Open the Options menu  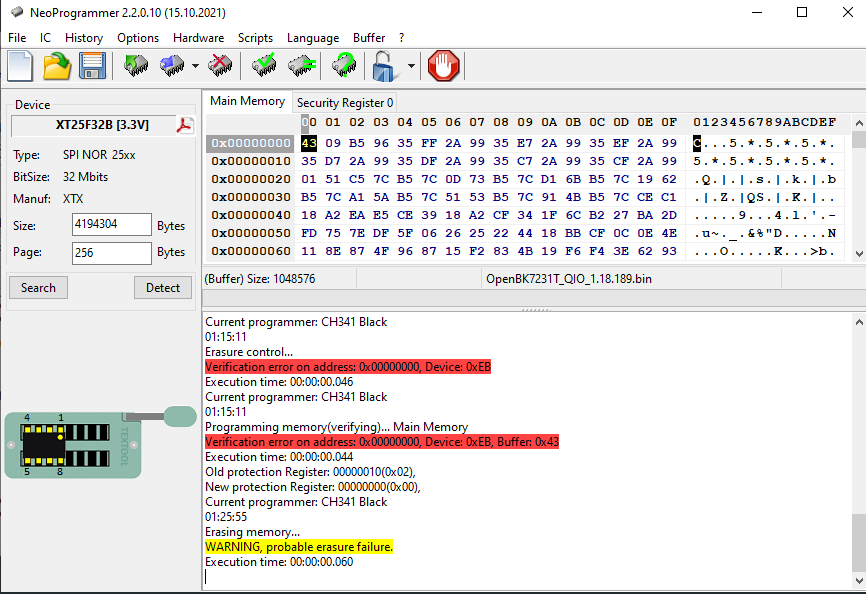[x=138, y=38]
